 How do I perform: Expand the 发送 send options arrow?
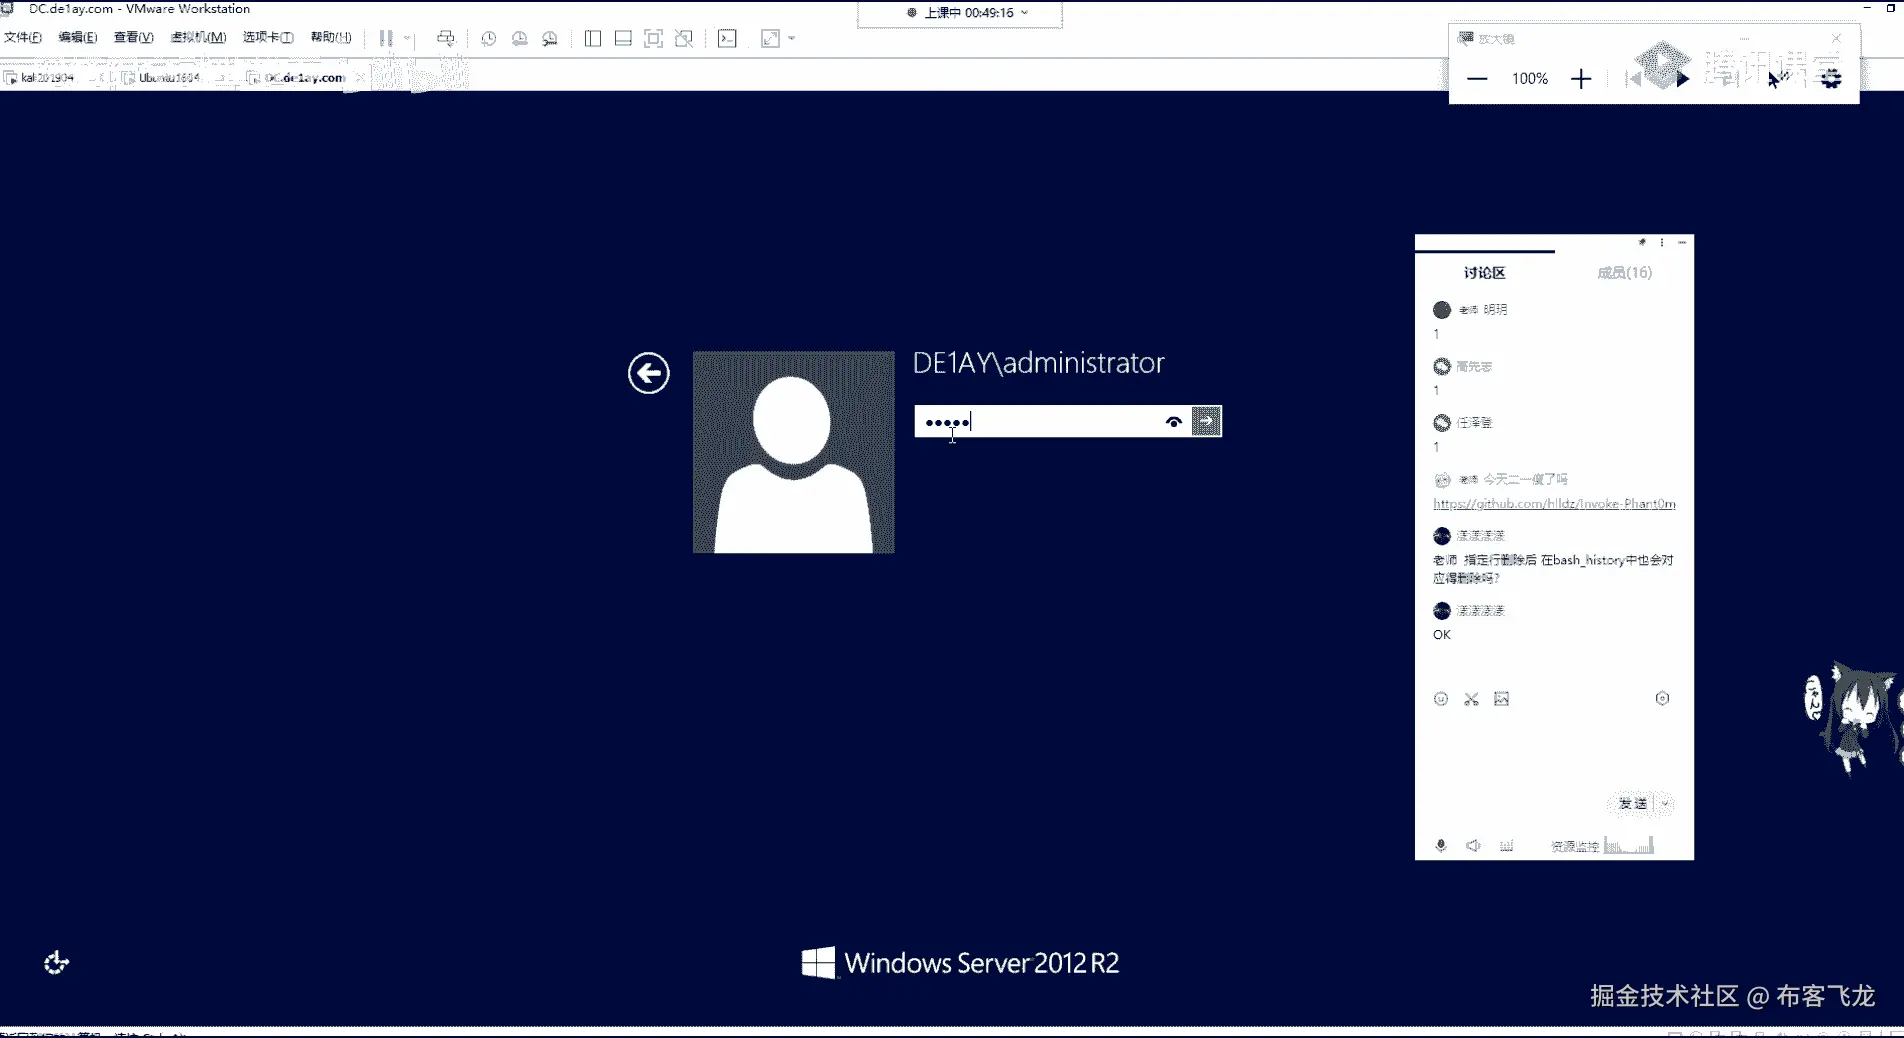click(1666, 804)
